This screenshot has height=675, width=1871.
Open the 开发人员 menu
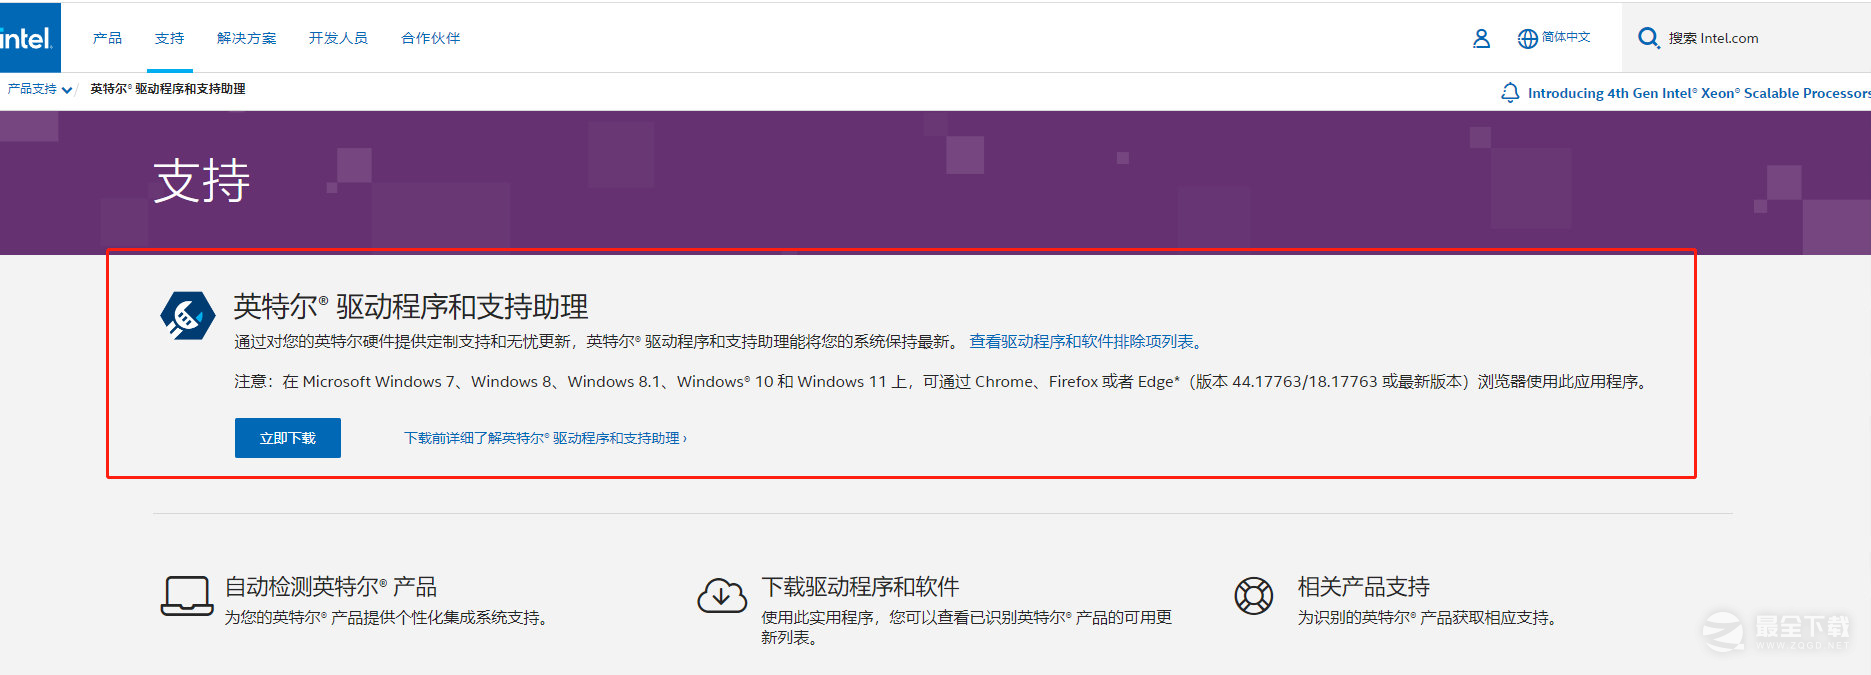[x=338, y=38]
